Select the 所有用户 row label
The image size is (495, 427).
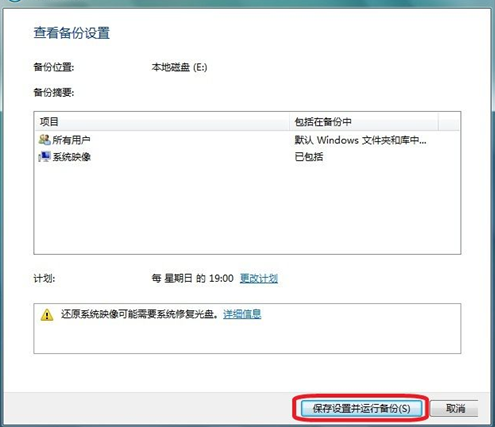point(71,140)
